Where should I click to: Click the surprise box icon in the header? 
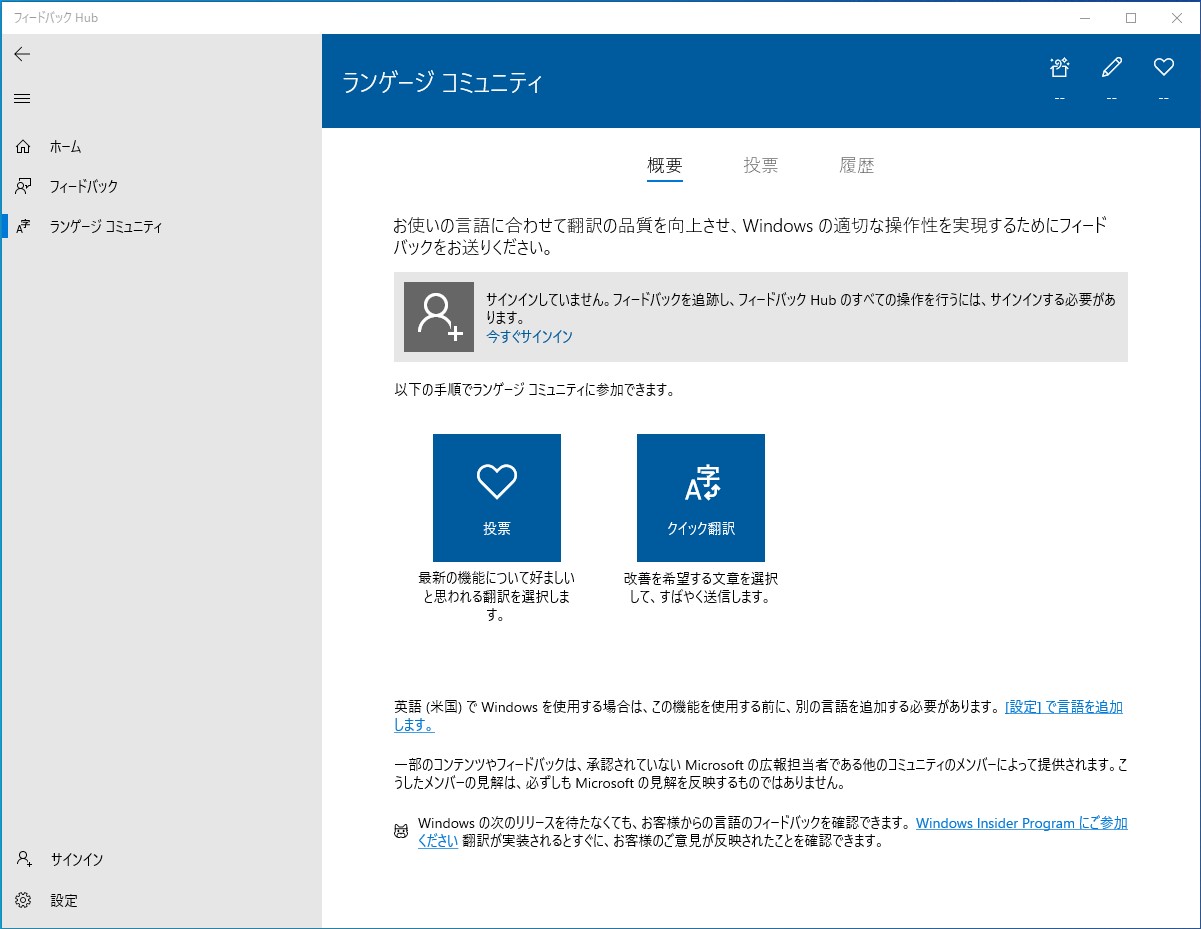[x=1059, y=66]
